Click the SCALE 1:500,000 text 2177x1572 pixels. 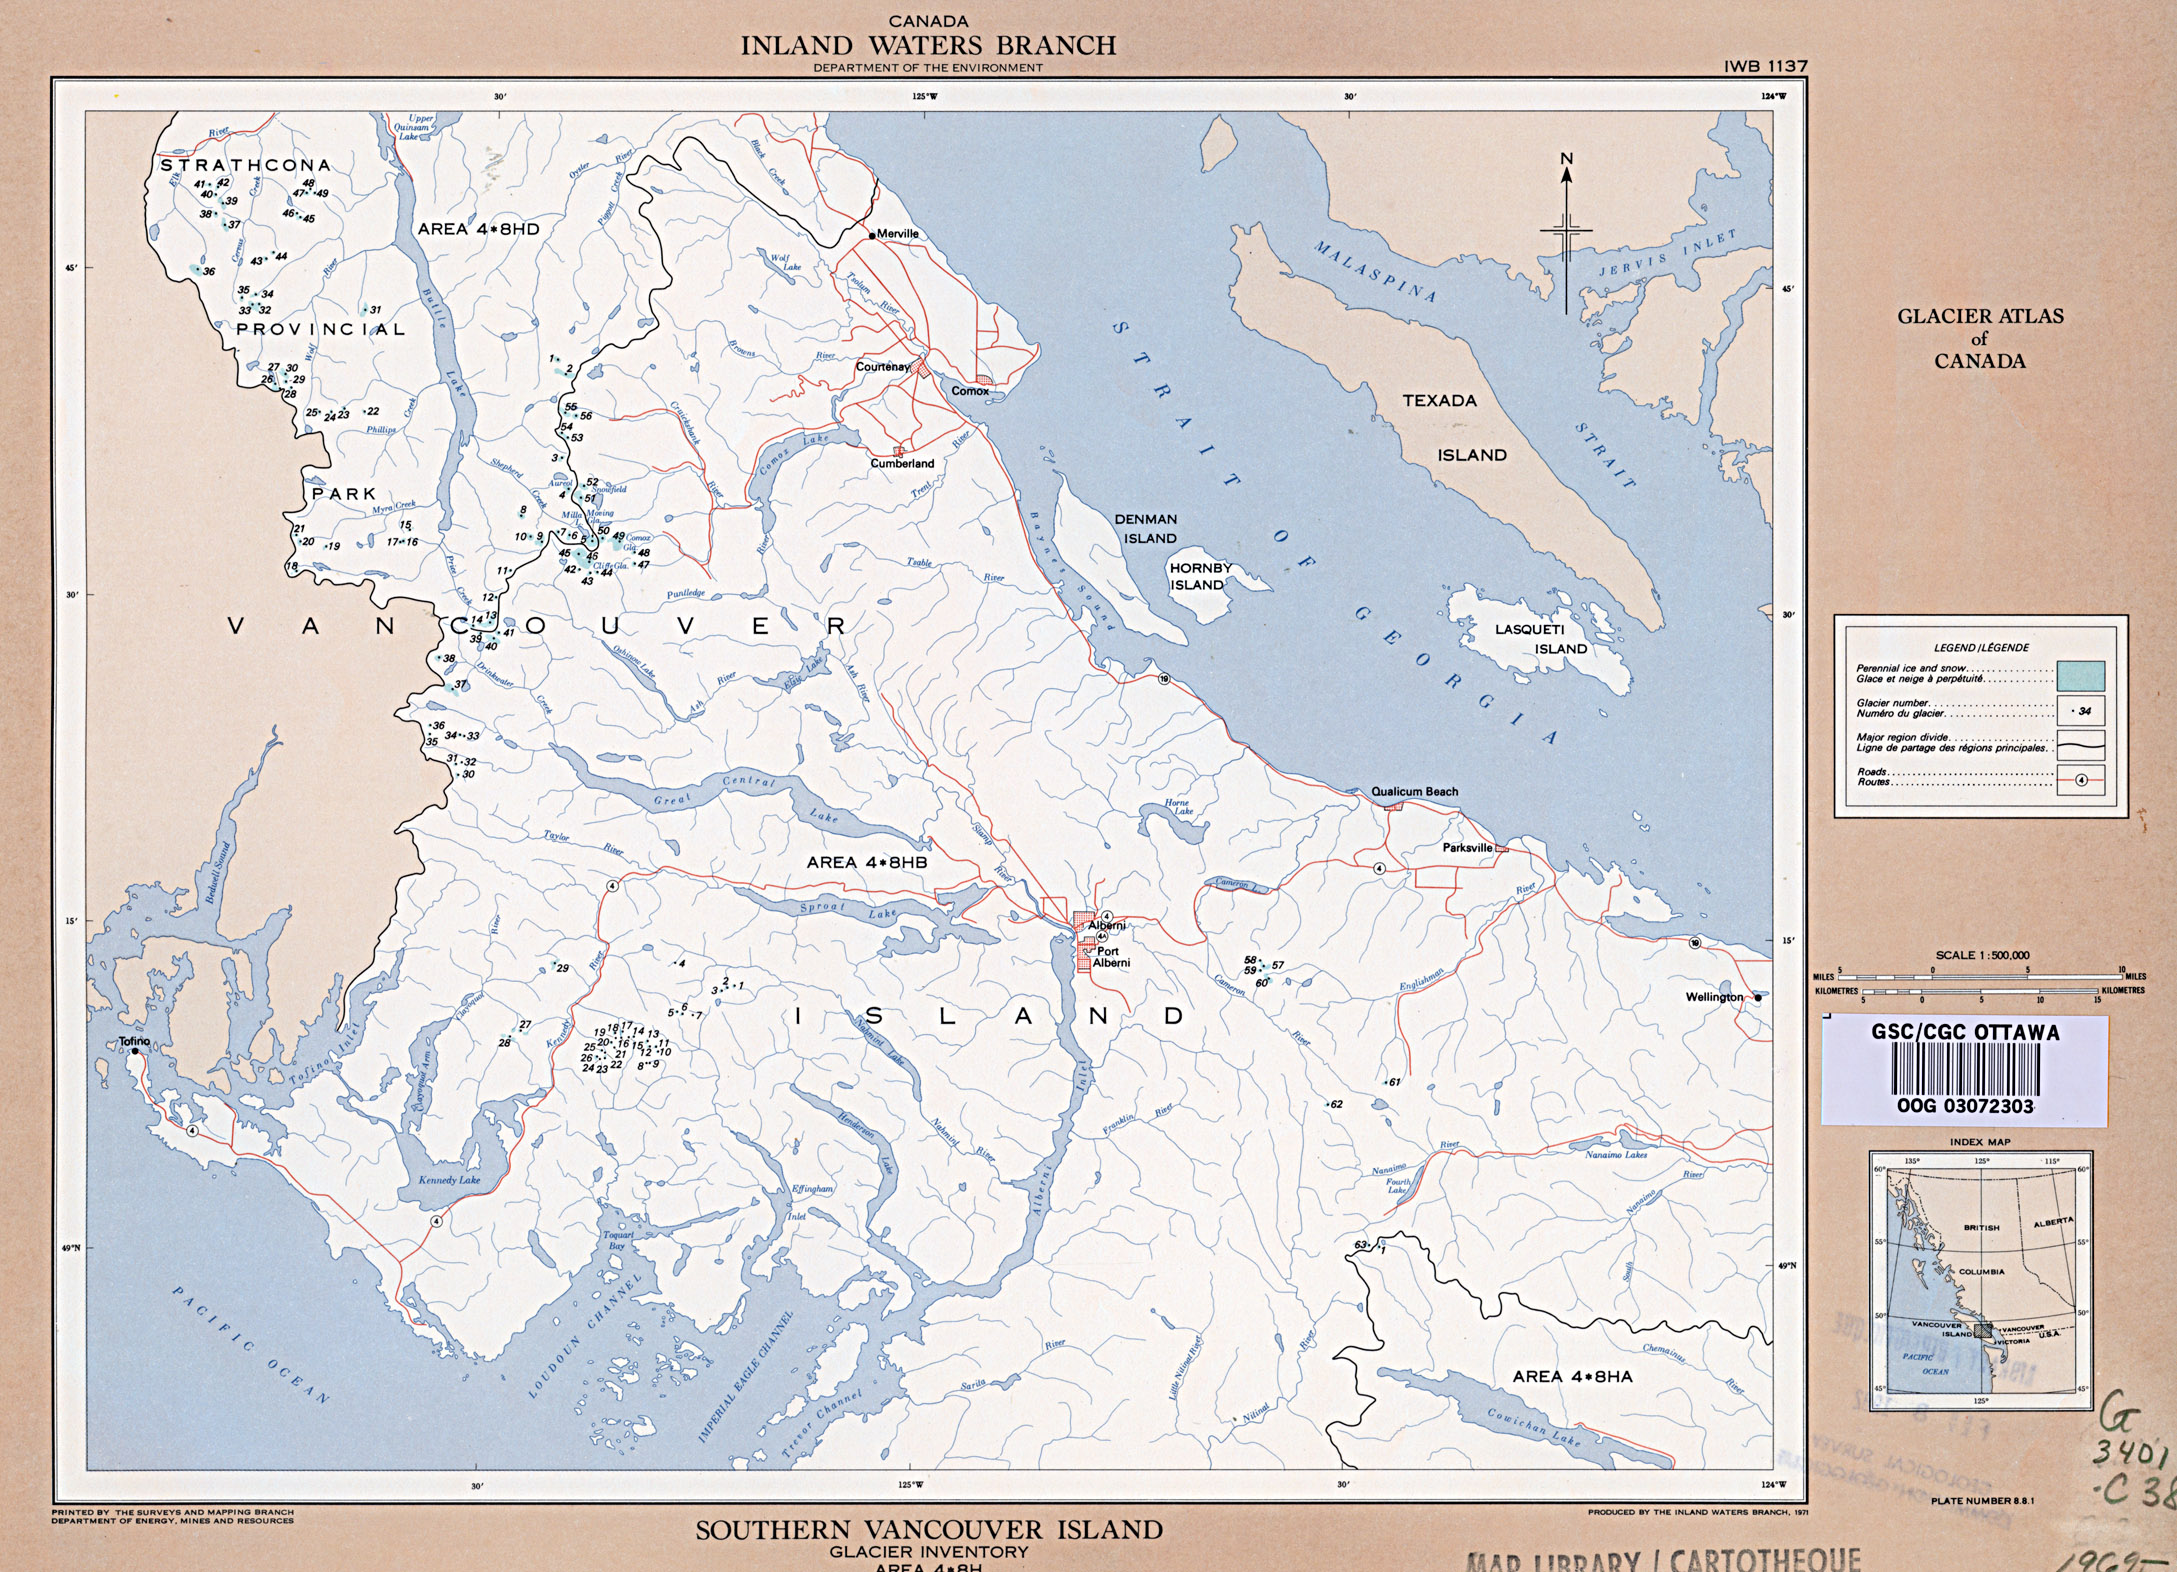[x=1980, y=955]
